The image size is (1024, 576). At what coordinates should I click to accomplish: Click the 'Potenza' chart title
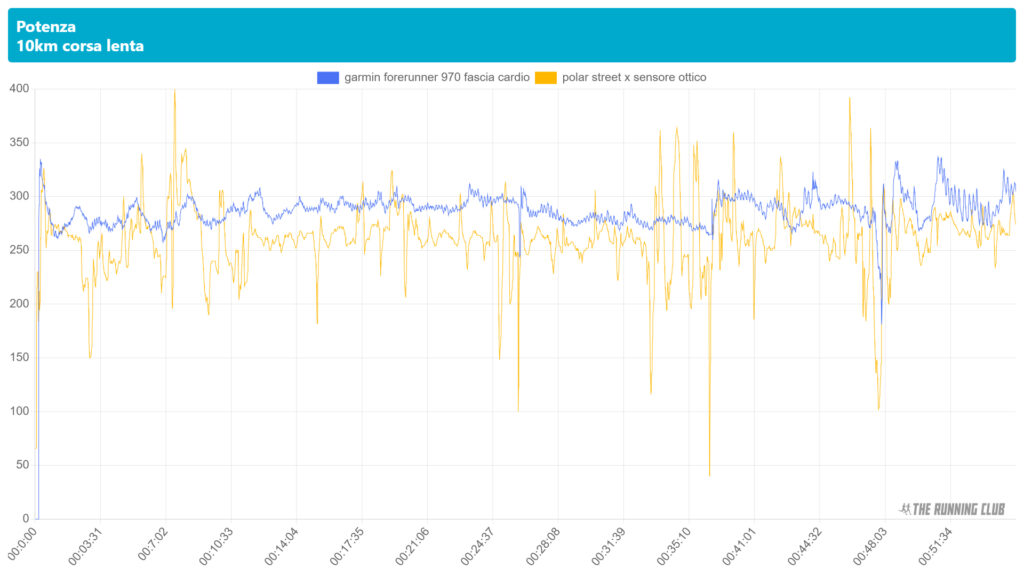[x=46, y=27]
